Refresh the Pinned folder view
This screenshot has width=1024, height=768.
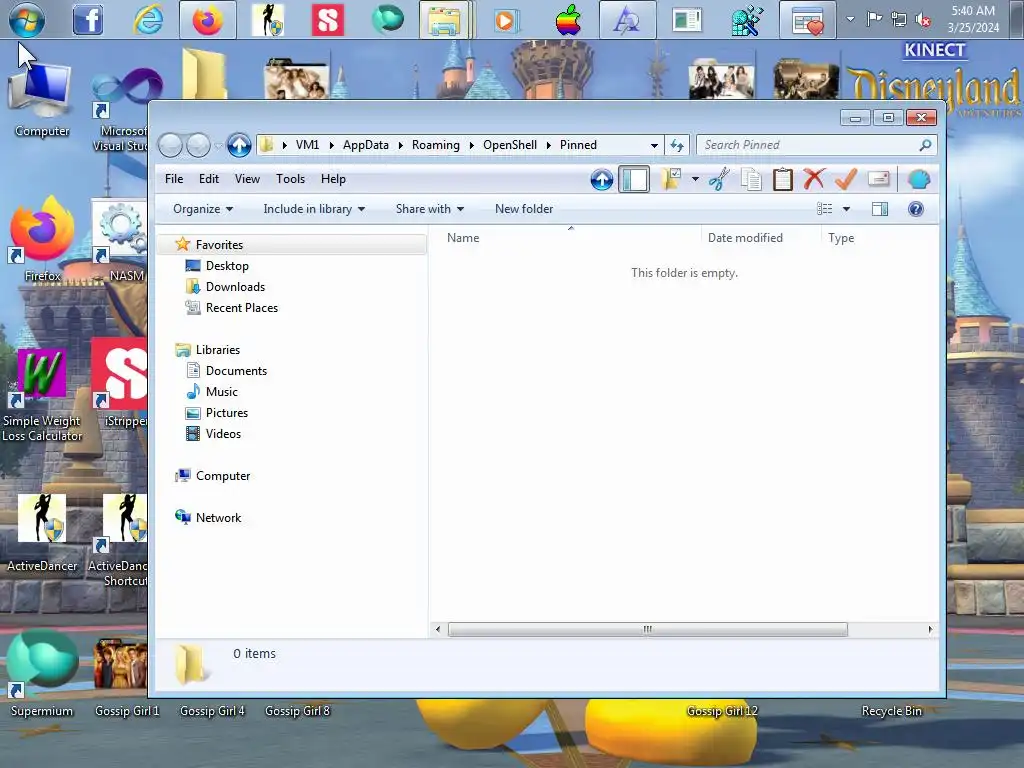pyautogui.click(x=677, y=145)
